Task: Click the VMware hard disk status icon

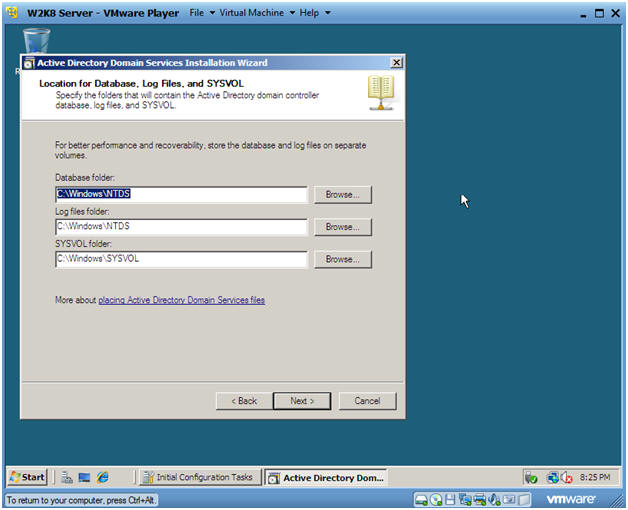Action: (x=421, y=500)
